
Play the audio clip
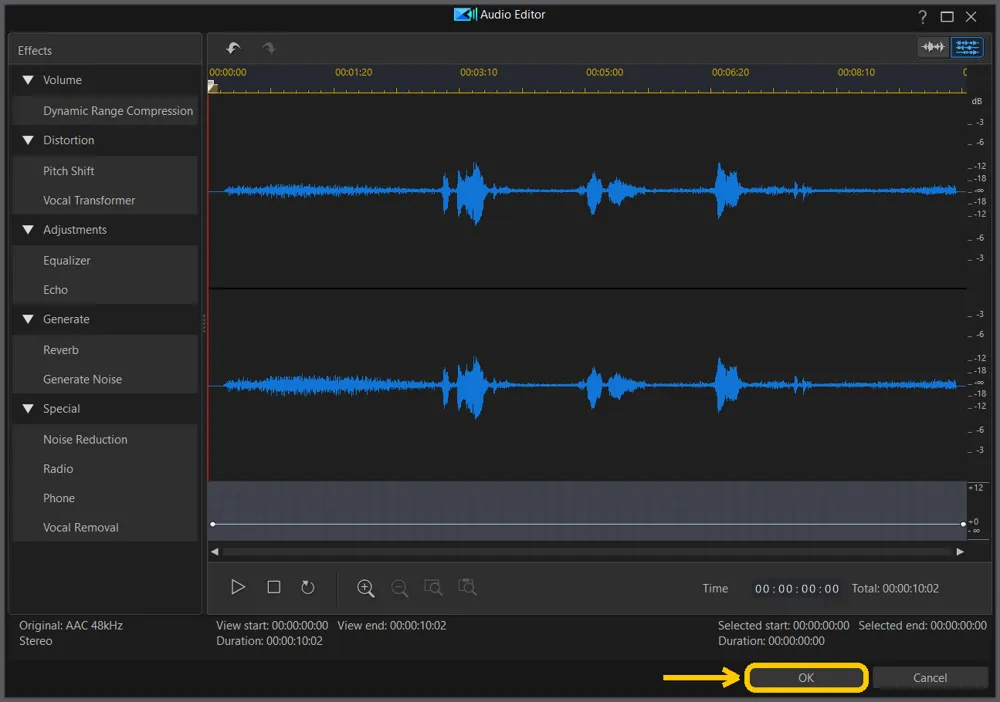click(238, 587)
